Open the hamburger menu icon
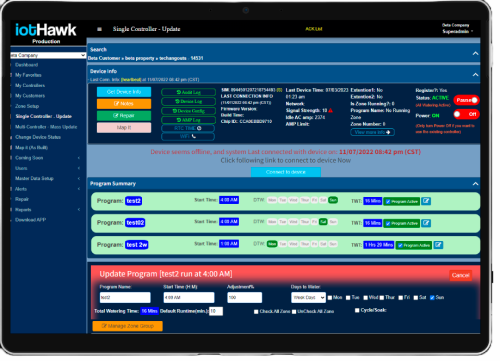This screenshot has height=362, width=500. [x=99, y=29]
